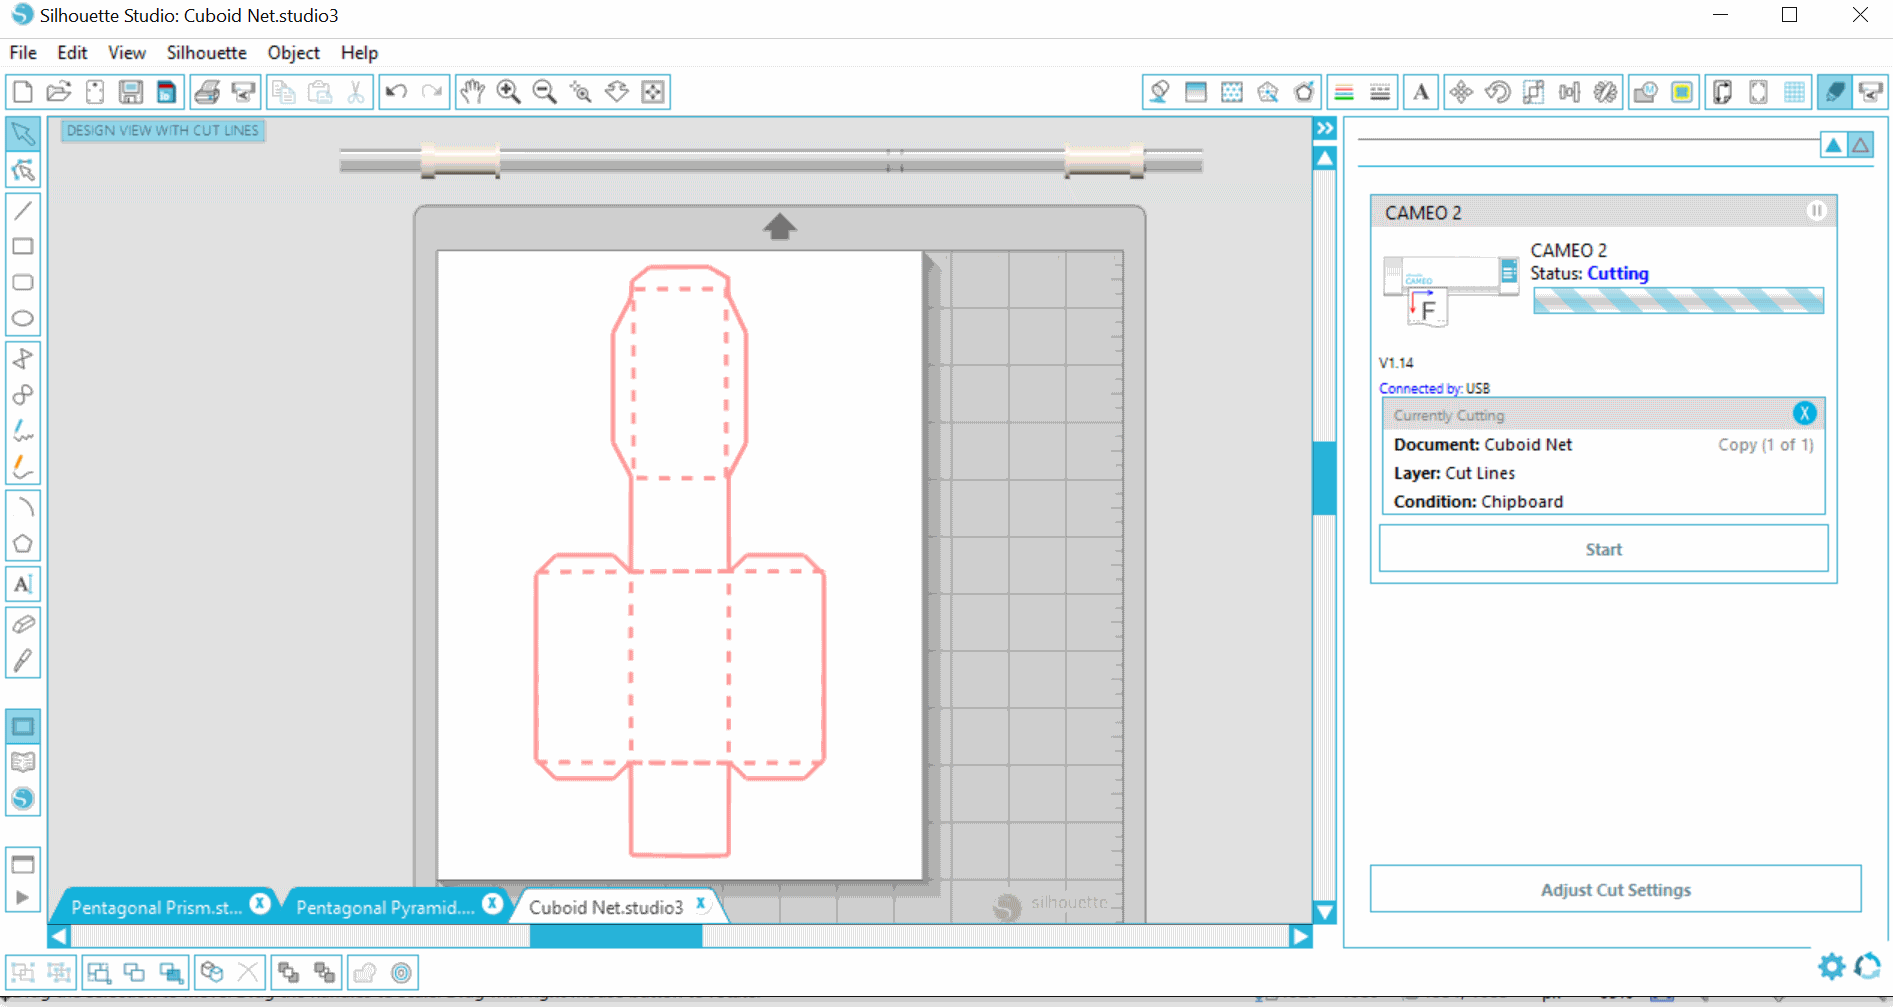
Task: Collapse the right panel with double chevron
Action: (1325, 129)
